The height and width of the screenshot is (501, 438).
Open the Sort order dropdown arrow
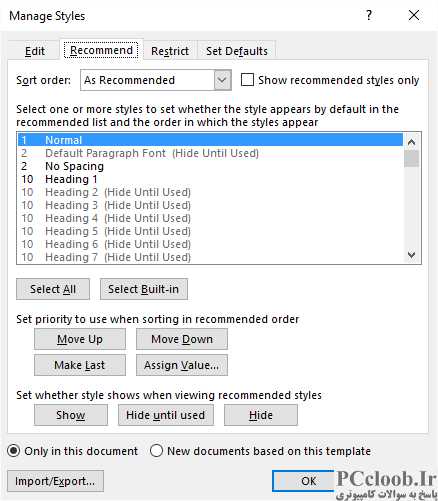222,80
